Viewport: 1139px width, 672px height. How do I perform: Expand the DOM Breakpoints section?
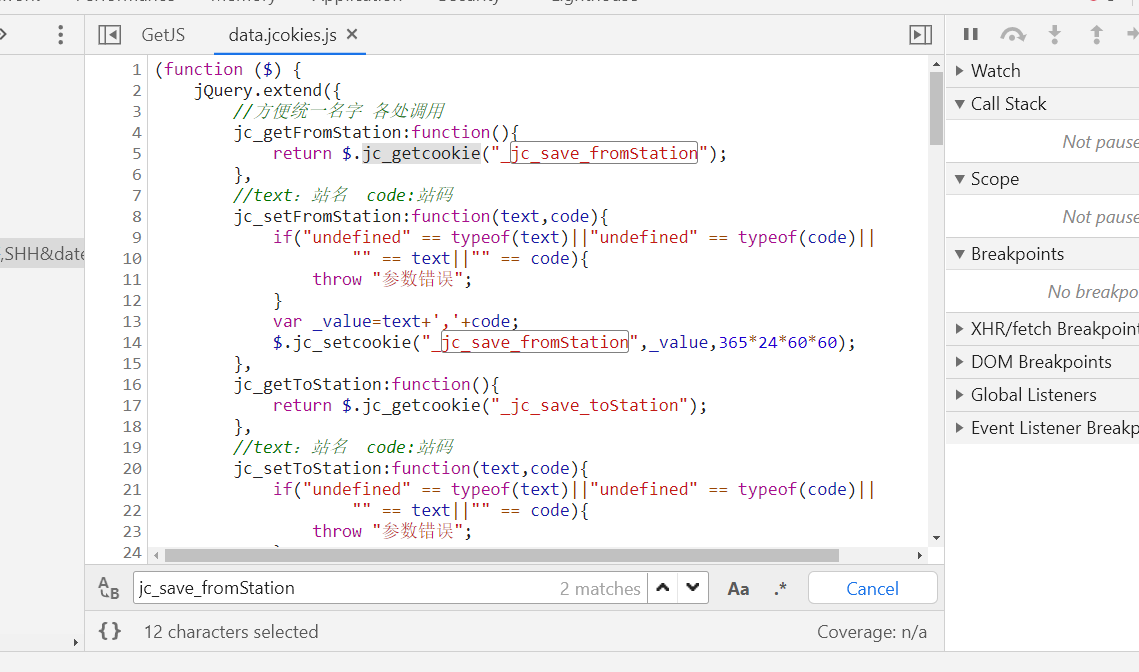tap(960, 362)
